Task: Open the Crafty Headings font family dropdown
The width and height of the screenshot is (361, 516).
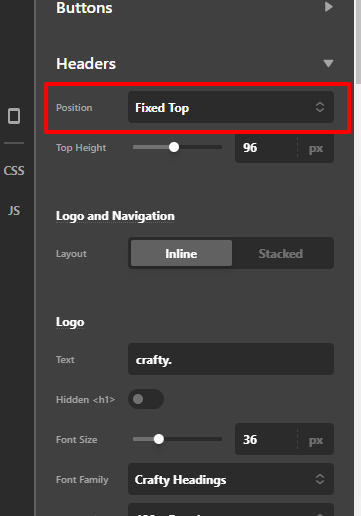Action: pos(231,479)
